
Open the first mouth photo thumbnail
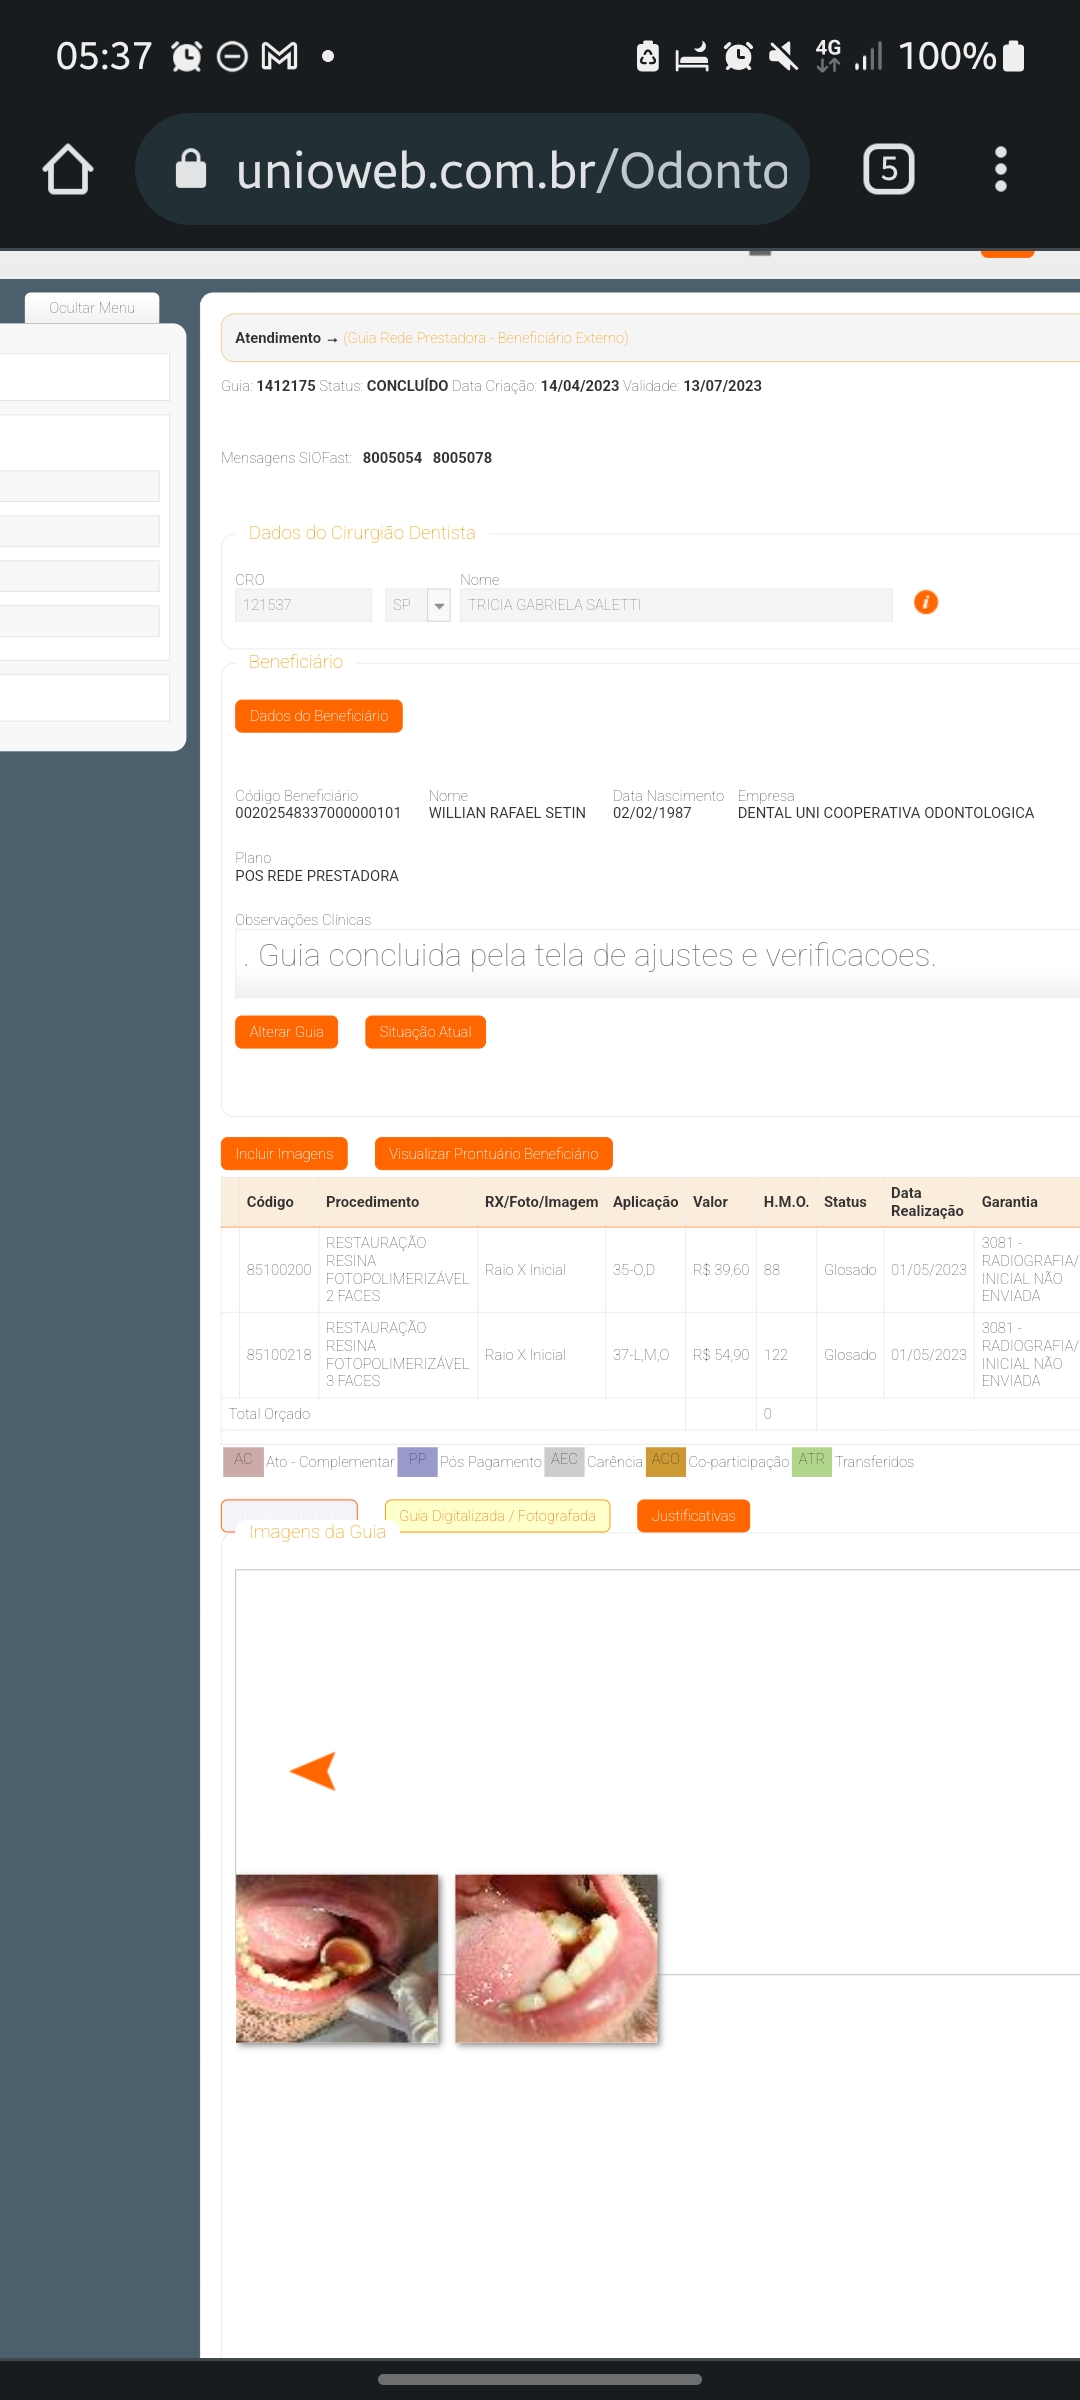pos(337,1958)
